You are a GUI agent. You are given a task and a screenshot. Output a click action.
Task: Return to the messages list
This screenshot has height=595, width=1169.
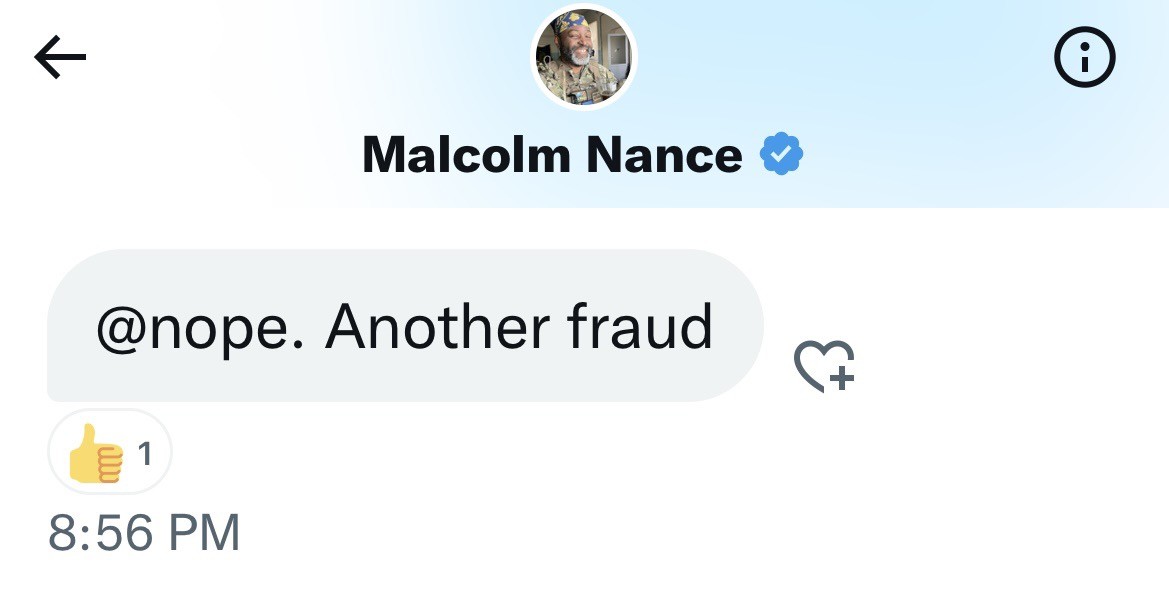click(60, 59)
